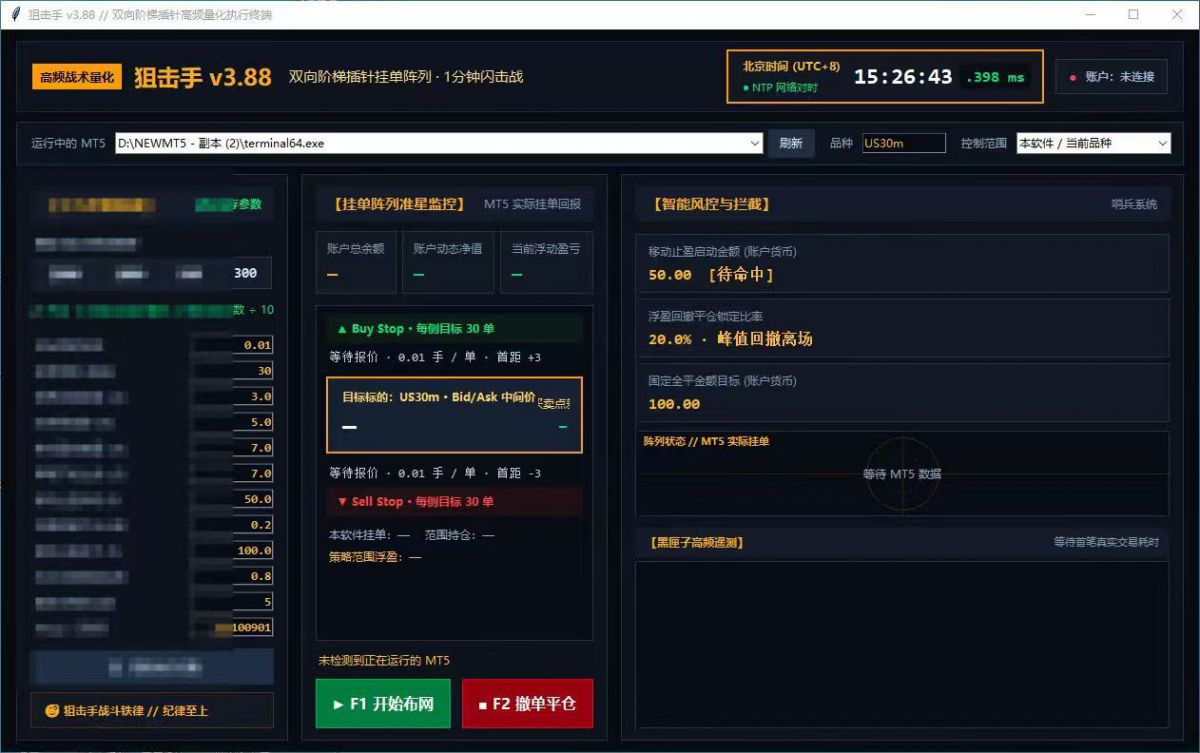Select the parameter field showing 0.2
The height and width of the screenshot is (753, 1200).
tap(253, 525)
